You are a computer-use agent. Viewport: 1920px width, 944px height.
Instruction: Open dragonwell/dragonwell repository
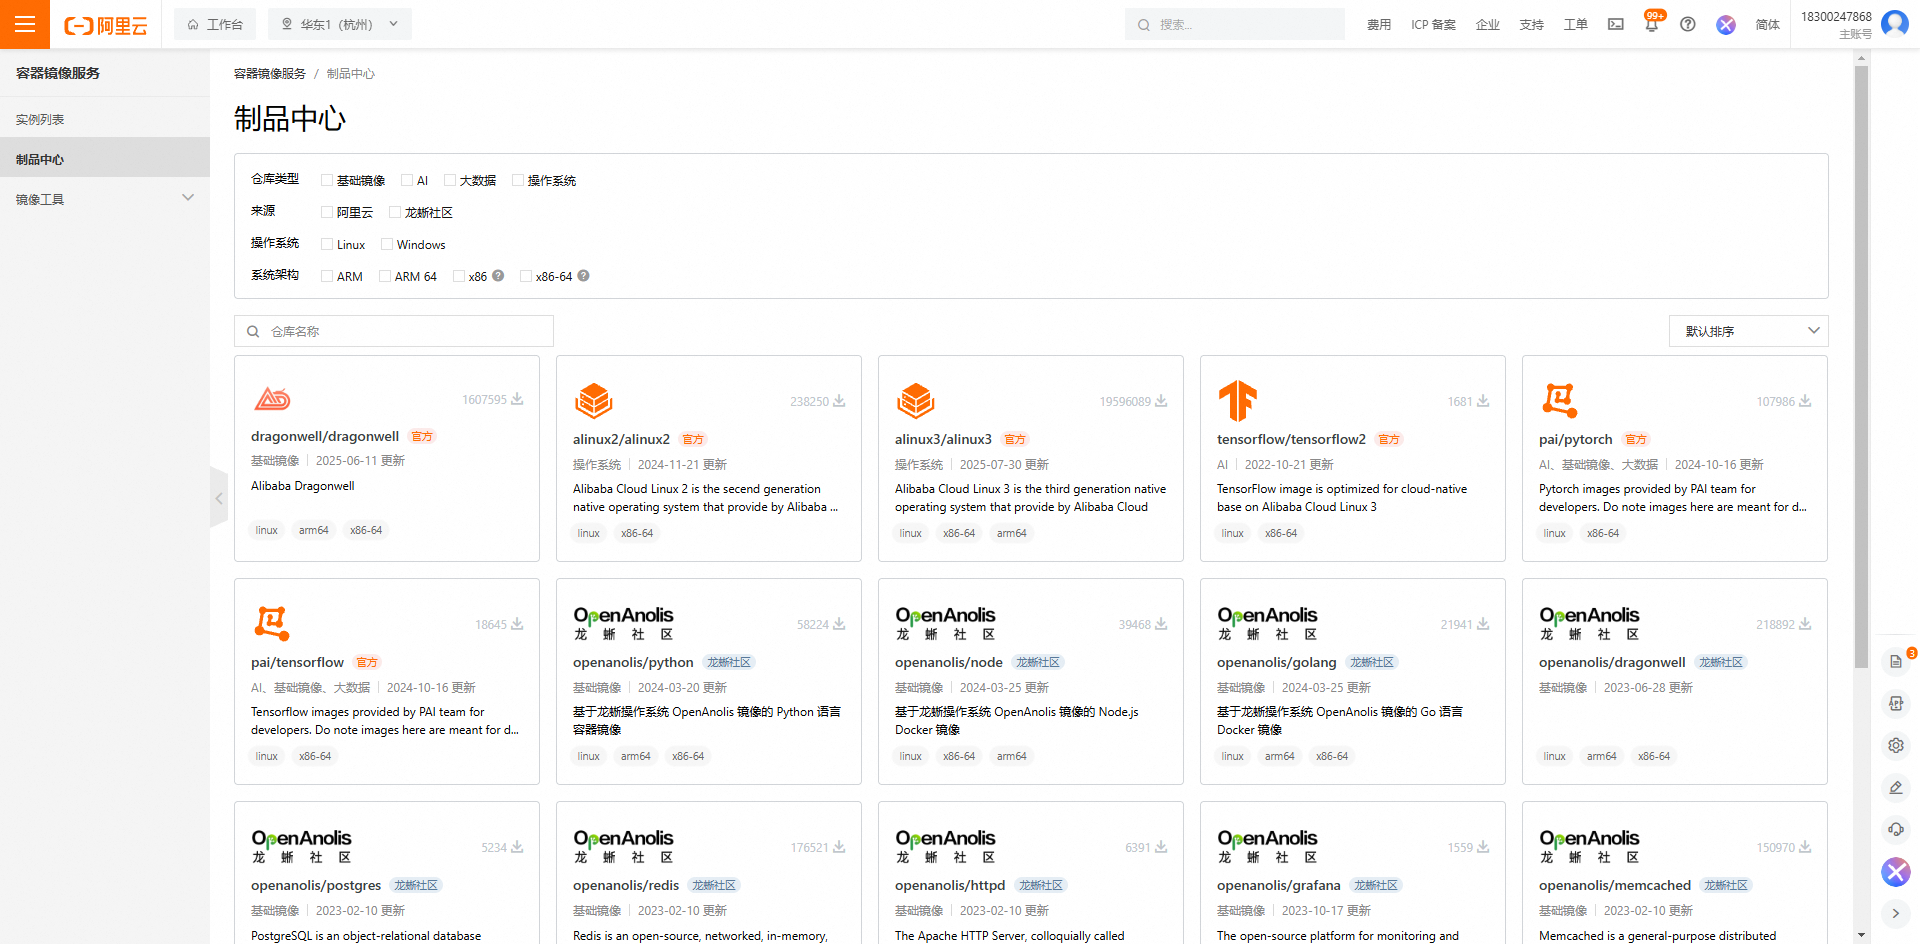(325, 436)
